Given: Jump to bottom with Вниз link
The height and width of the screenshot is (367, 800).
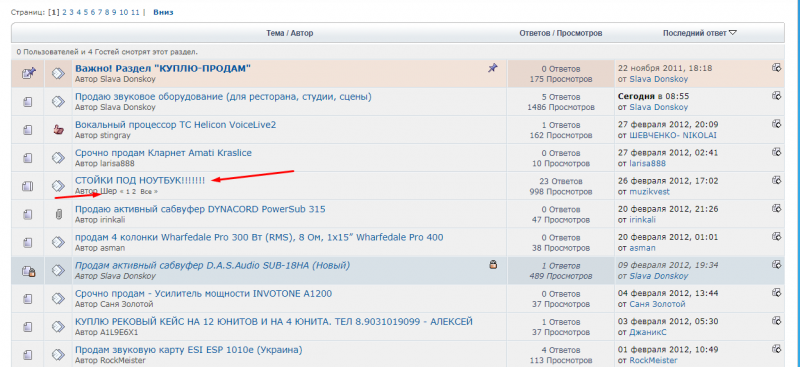Looking at the screenshot, I should pos(163,12).
